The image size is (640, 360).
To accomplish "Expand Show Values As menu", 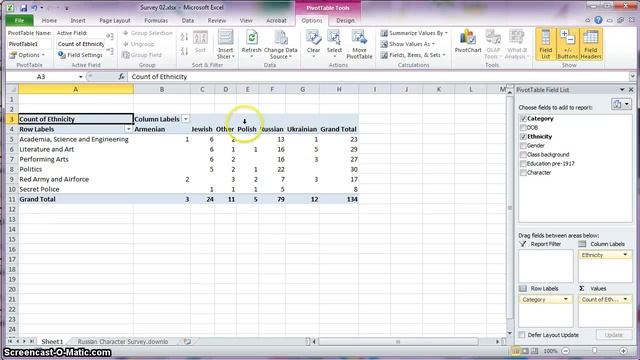I will (x=407, y=44).
